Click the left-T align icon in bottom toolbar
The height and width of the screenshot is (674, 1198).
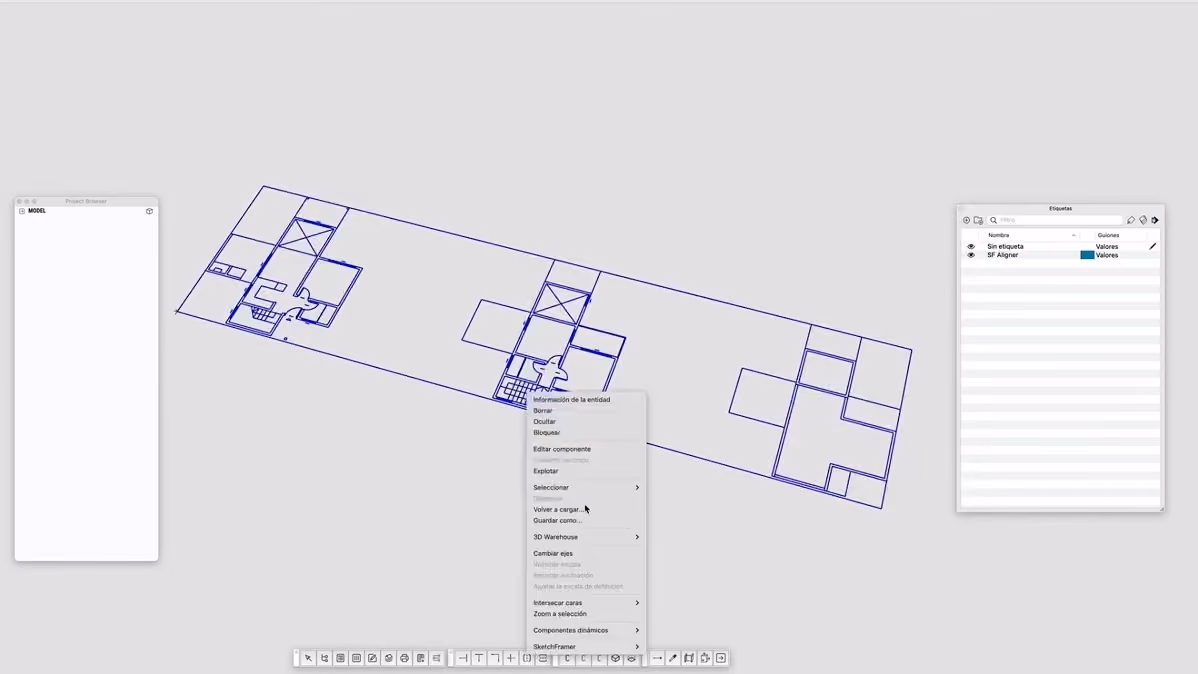click(x=463, y=658)
